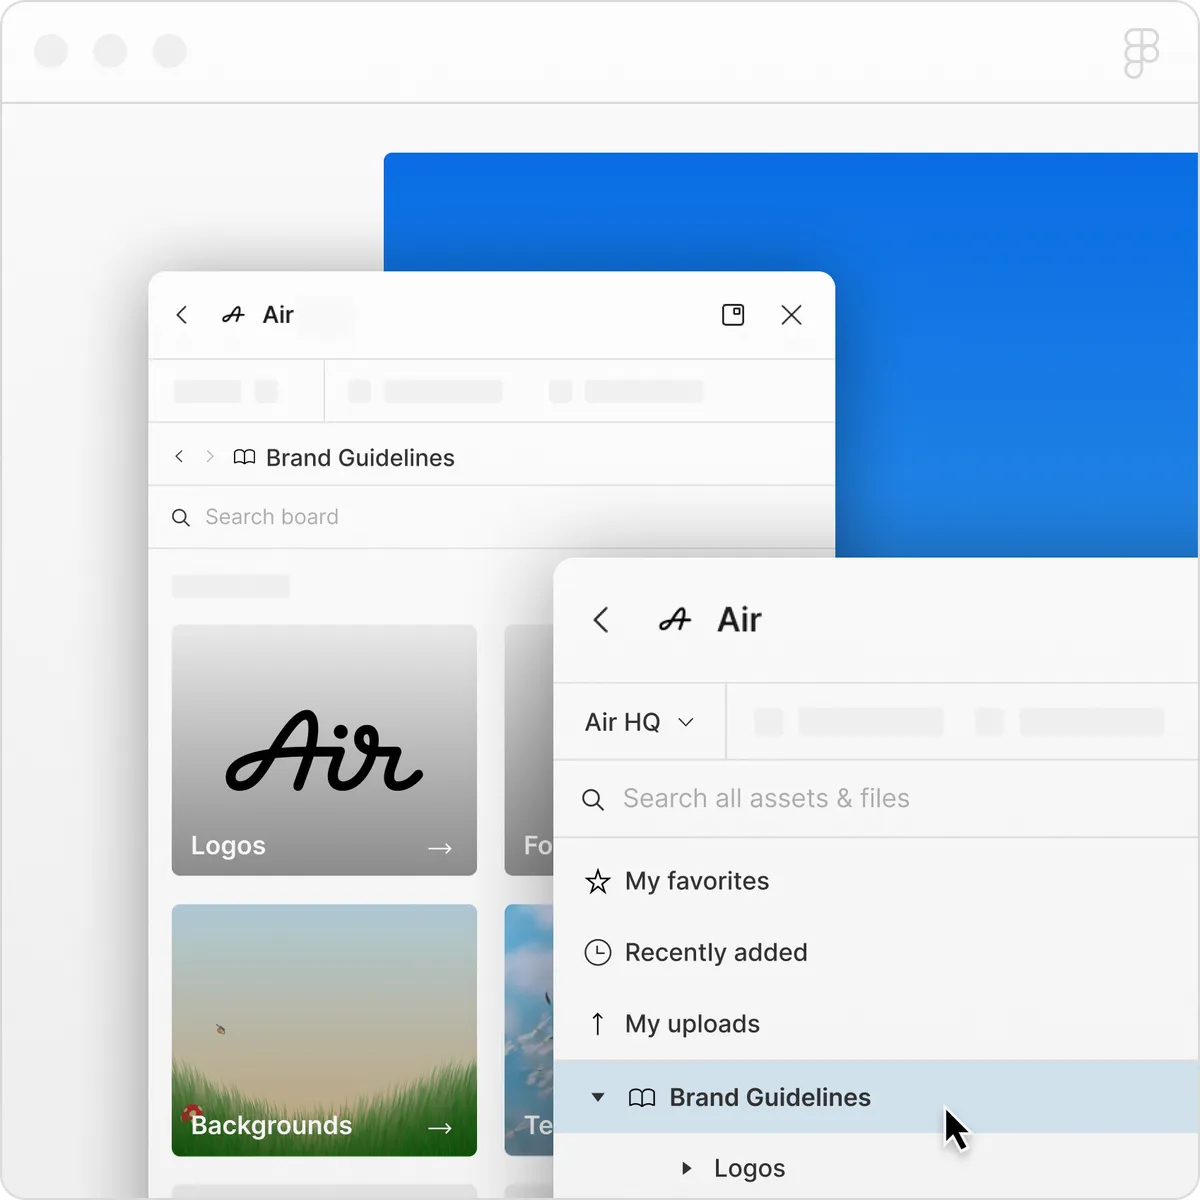Go back using chevron in large Air panel

(601, 620)
